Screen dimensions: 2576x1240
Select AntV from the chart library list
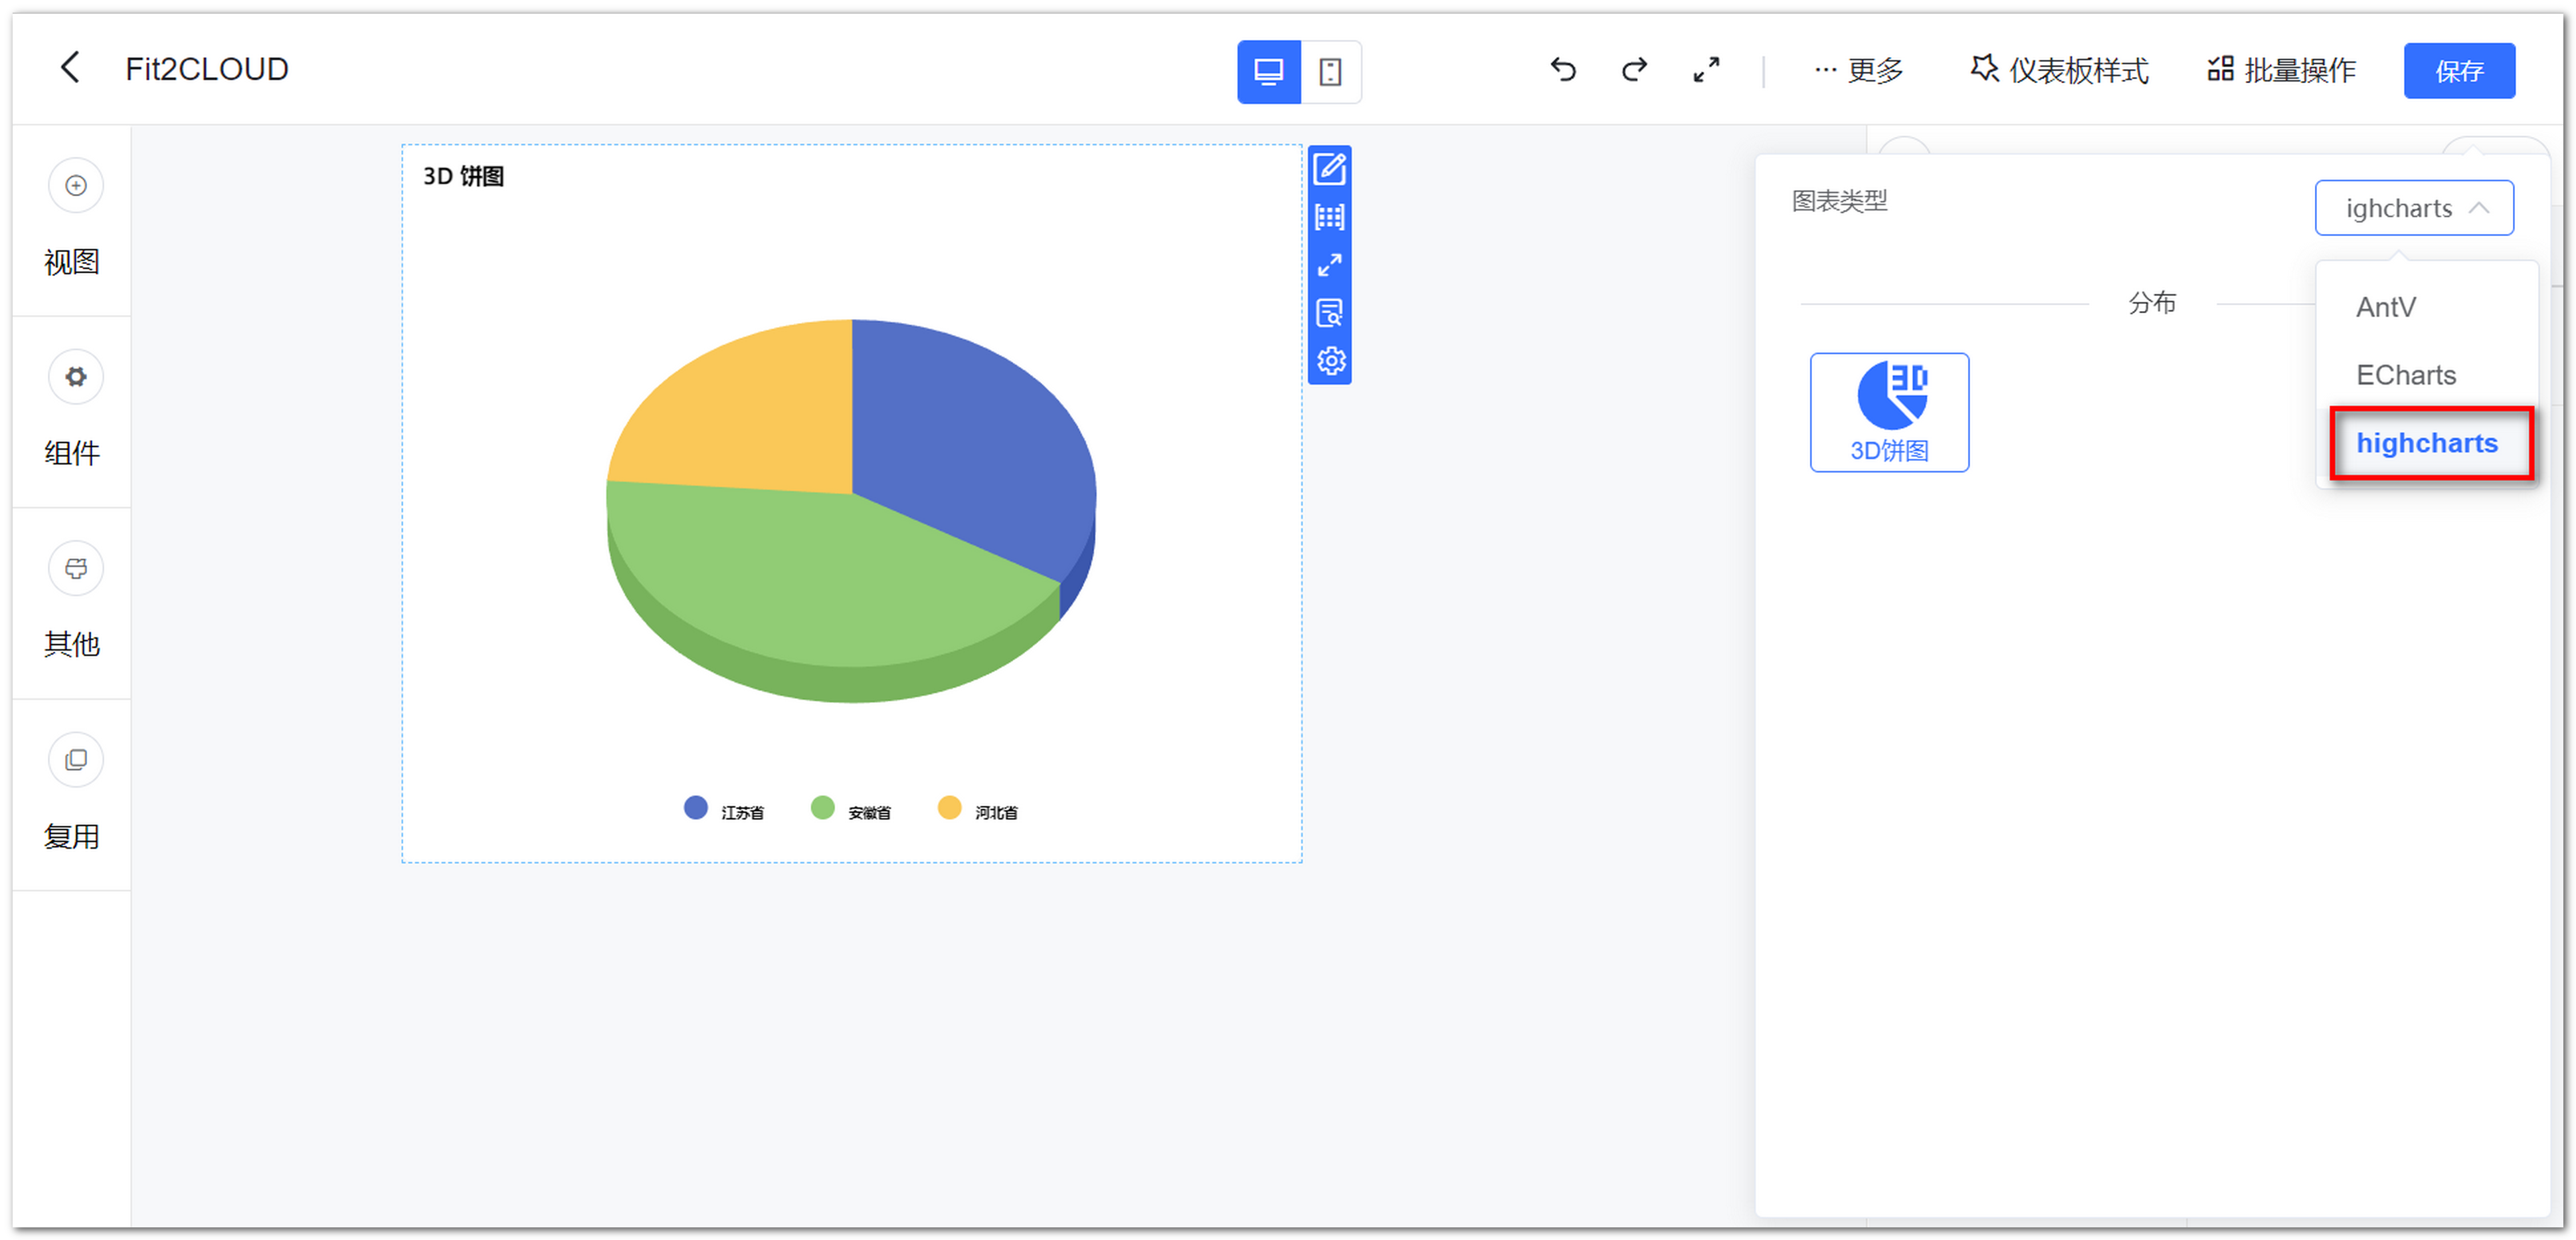[x=2386, y=307]
